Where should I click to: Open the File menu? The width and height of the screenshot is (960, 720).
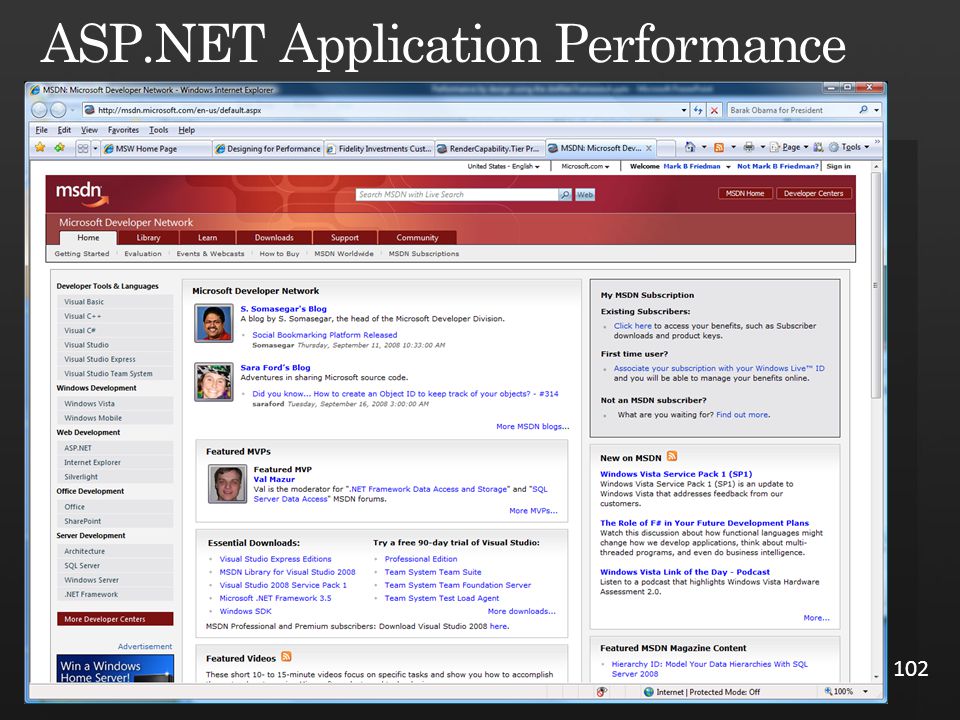(x=42, y=130)
